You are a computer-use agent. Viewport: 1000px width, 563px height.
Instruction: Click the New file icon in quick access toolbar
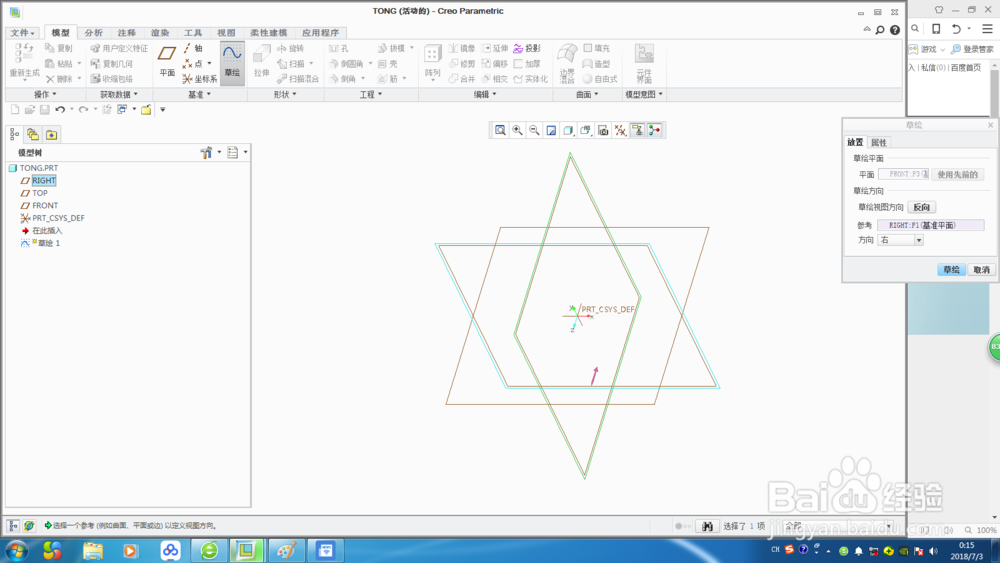[x=15, y=110]
